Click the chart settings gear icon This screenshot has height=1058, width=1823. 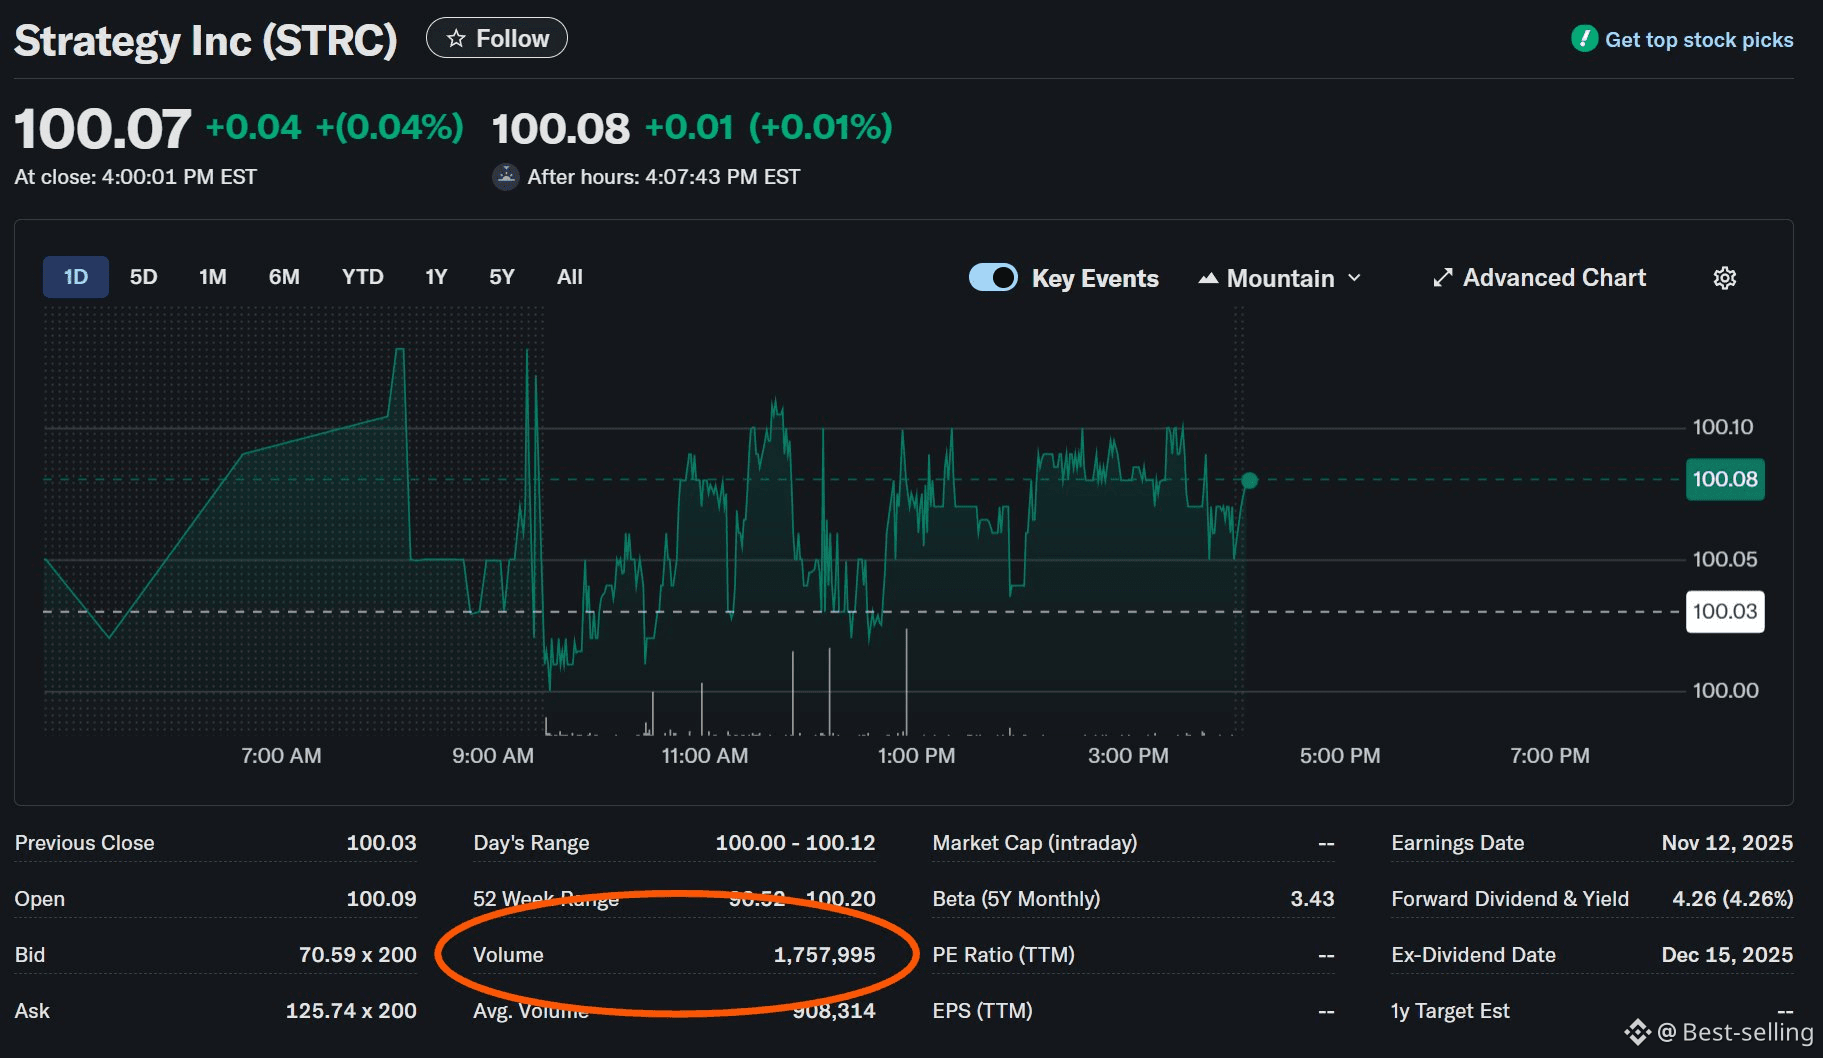click(x=1724, y=278)
